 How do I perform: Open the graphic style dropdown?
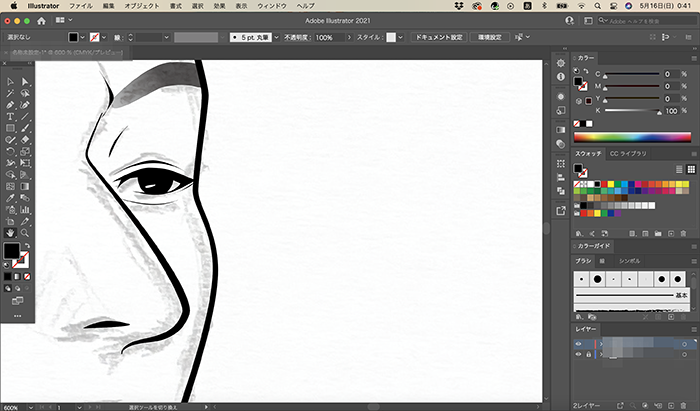pos(400,37)
